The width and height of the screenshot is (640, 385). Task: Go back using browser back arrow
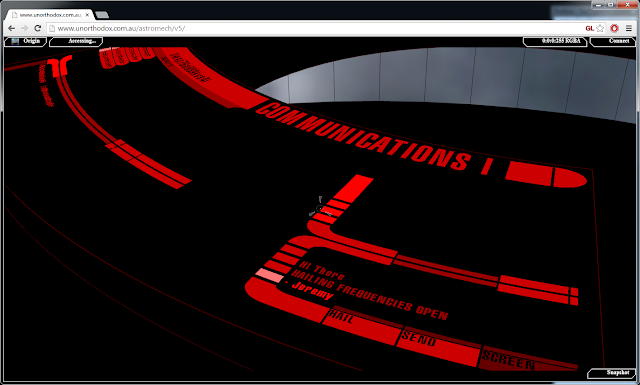(x=11, y=28)
